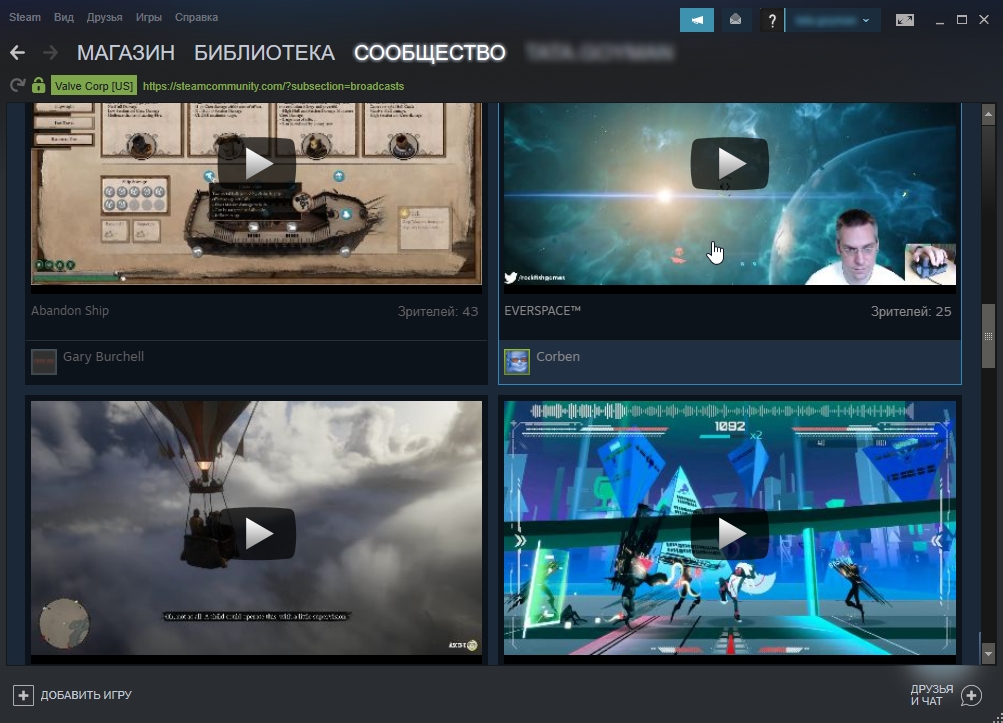The height and width of the screenshot is (723, 1003).
Task: Switch to the БИБЛИОТЕКА tab
Action: tap(264, 52)
